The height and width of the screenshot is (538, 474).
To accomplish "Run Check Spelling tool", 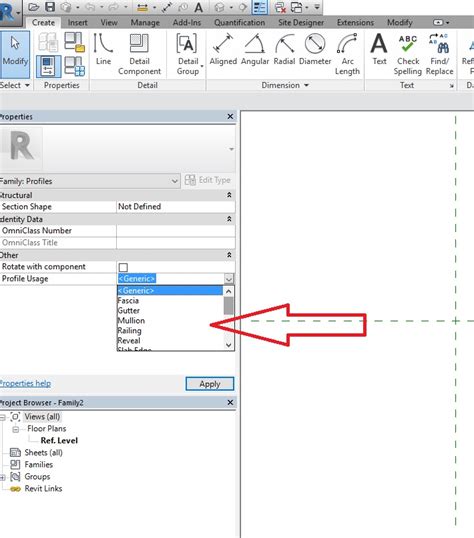I will point(408,54).
